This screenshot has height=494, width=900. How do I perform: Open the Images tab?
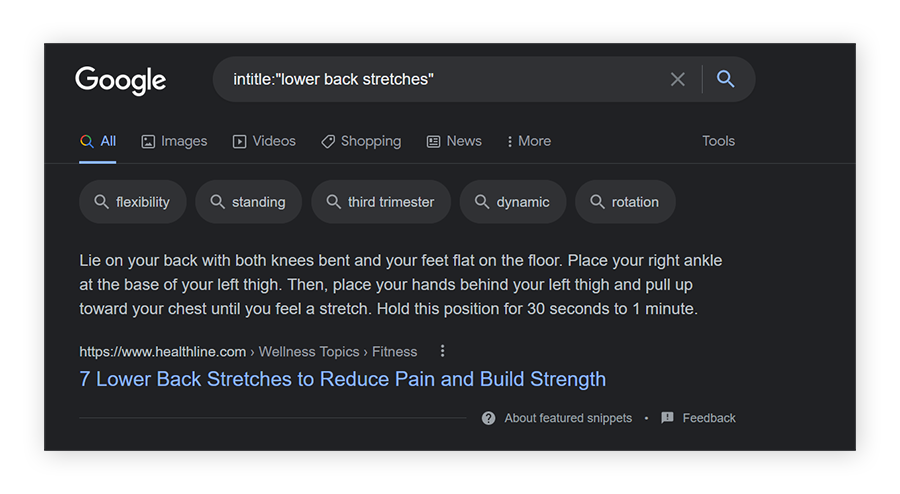click(x=174, y=141)
